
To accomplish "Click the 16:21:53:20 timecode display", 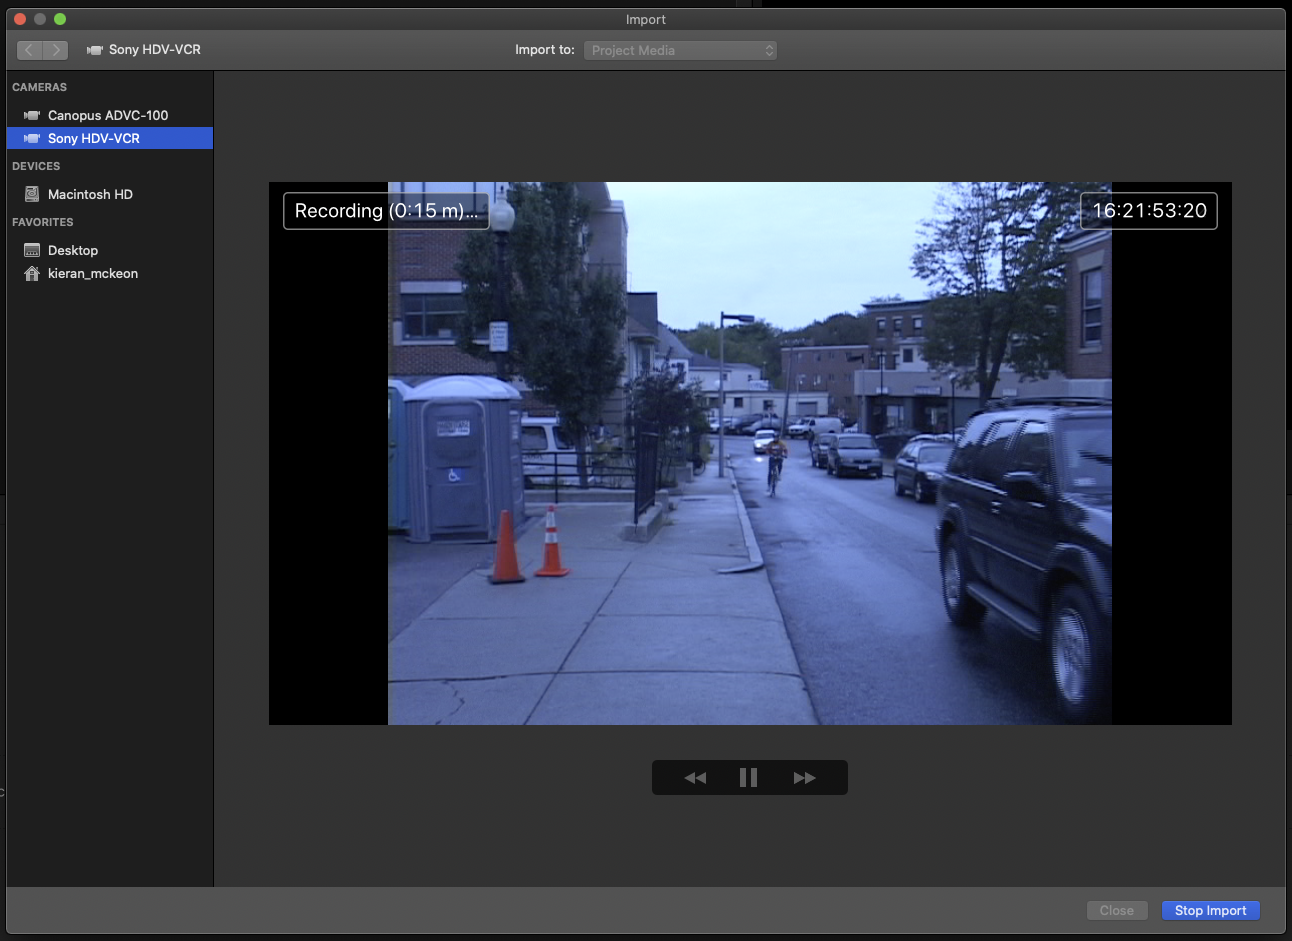I will [x=1149, y=211].
